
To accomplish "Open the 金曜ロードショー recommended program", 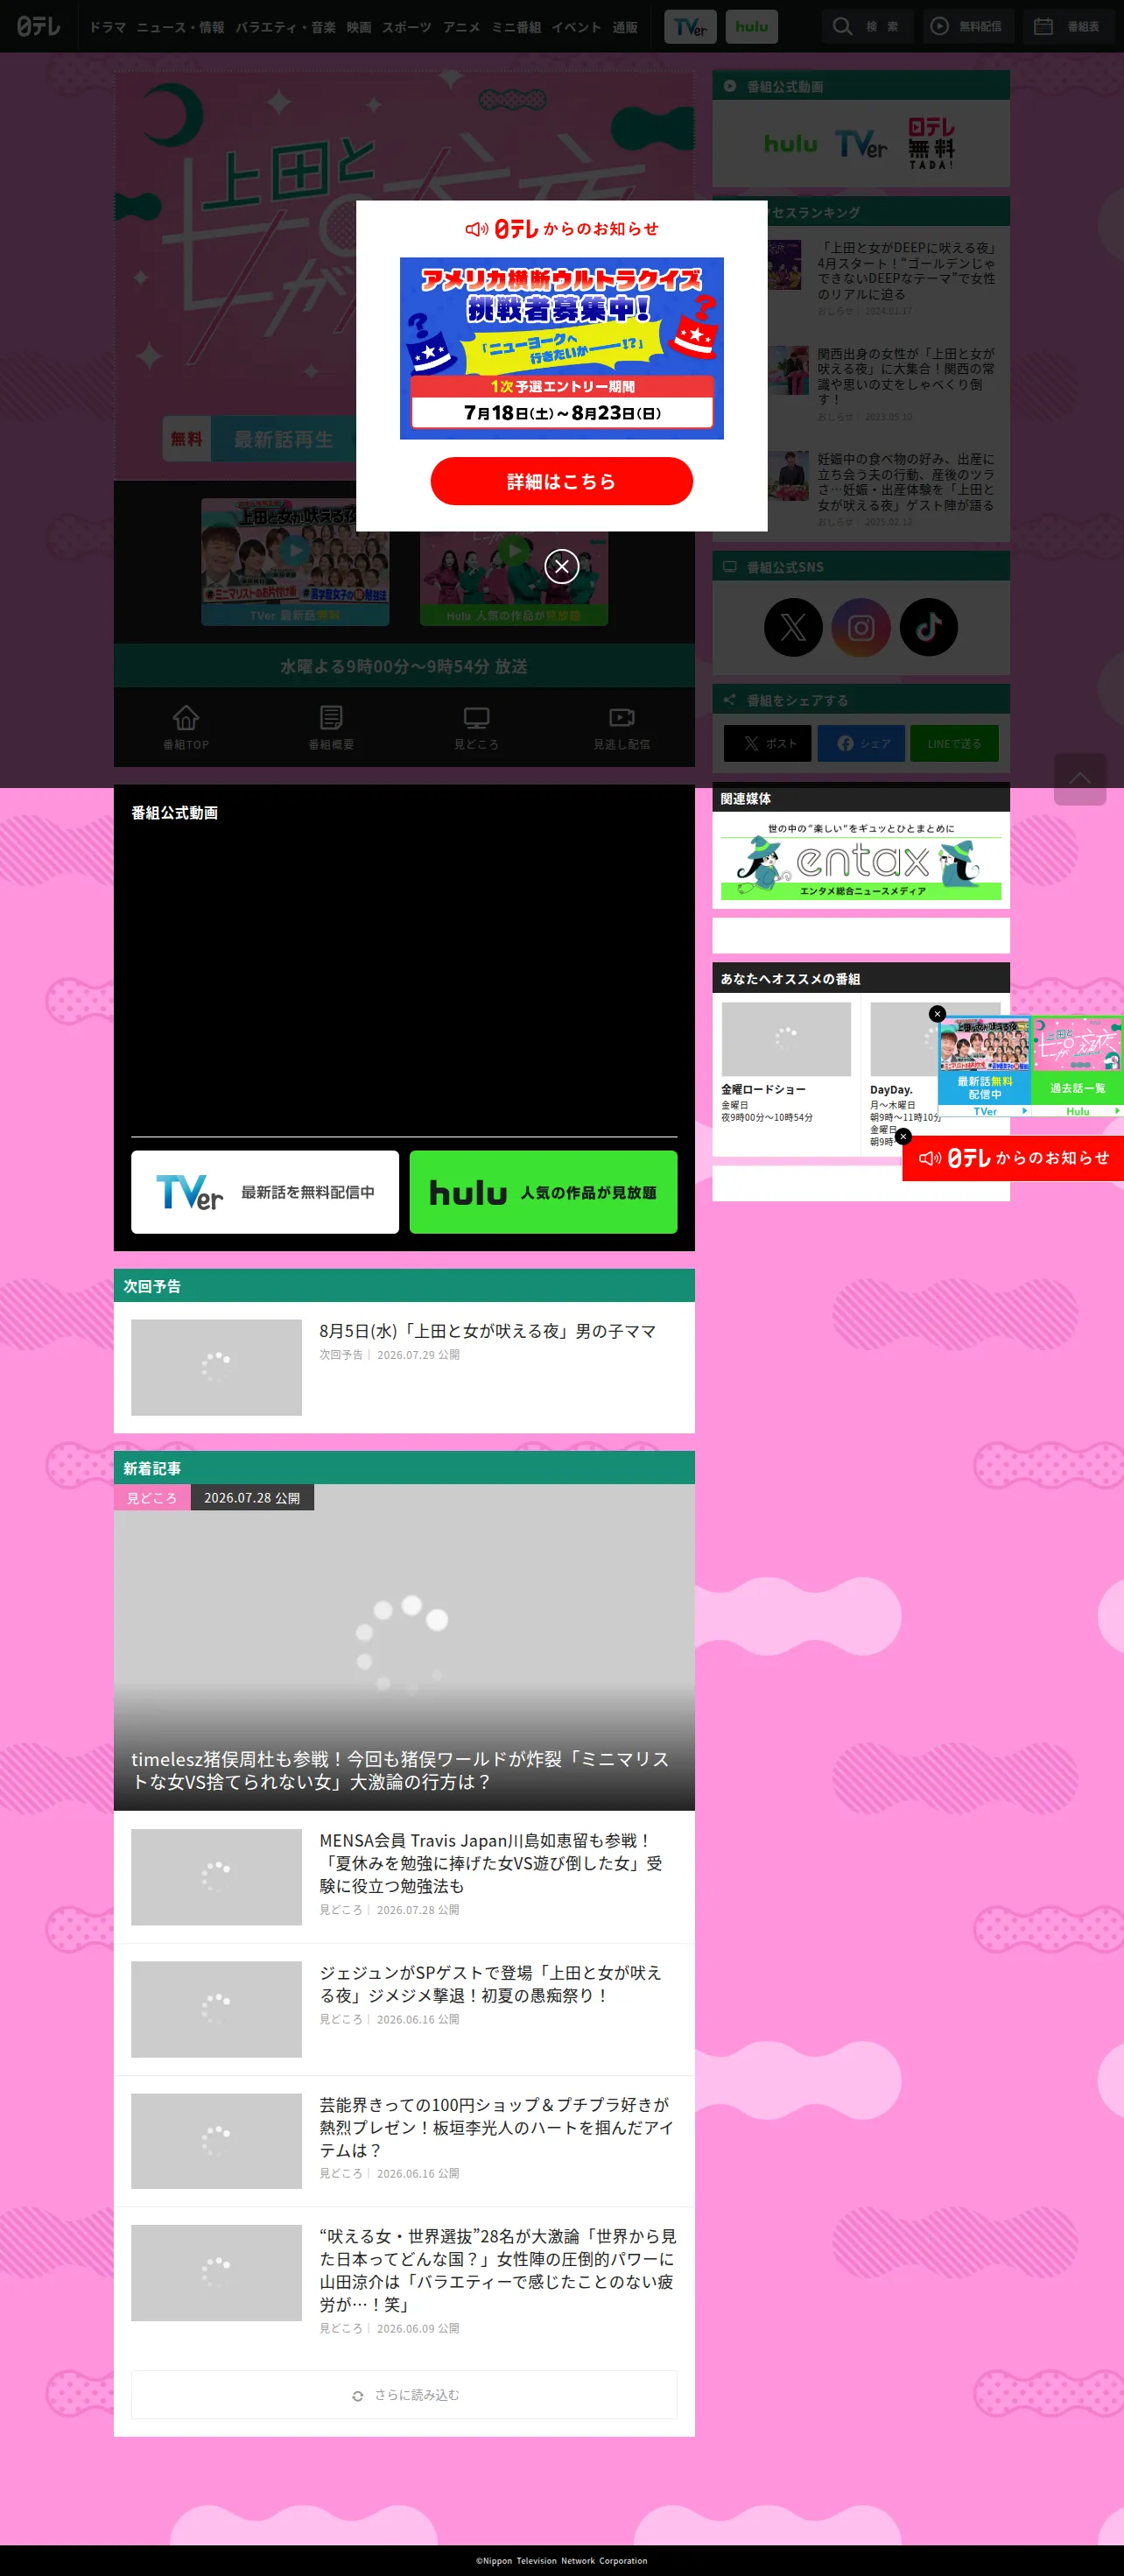I will click(x=786, y=1064).
